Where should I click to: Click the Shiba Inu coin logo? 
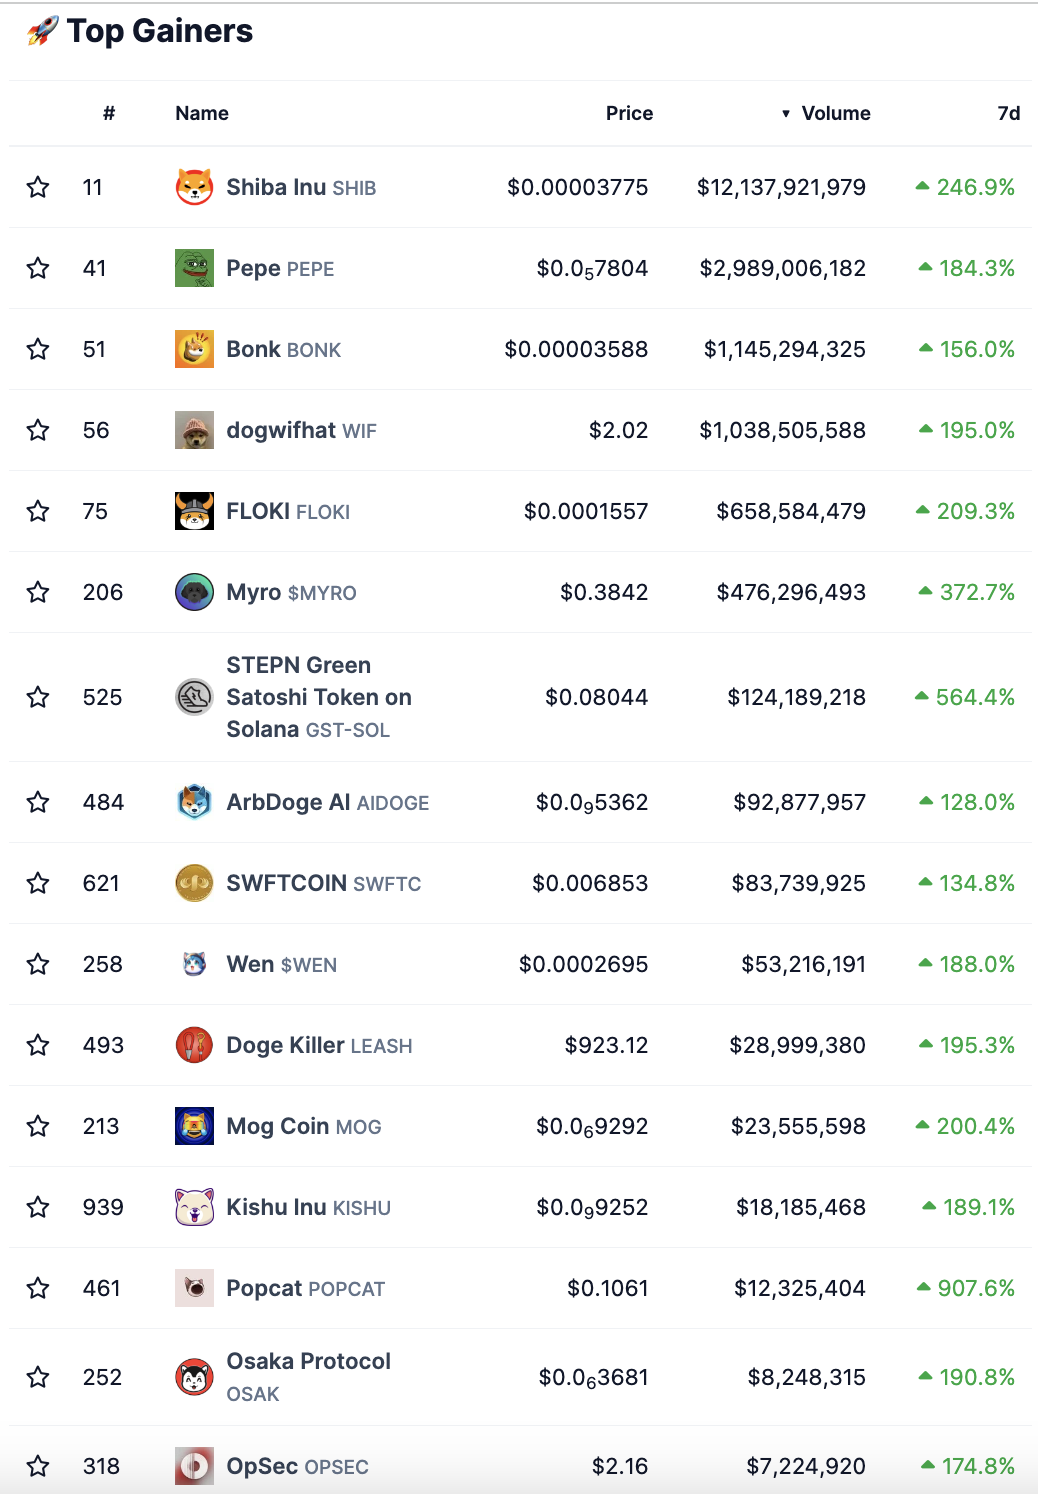(194, 187)
